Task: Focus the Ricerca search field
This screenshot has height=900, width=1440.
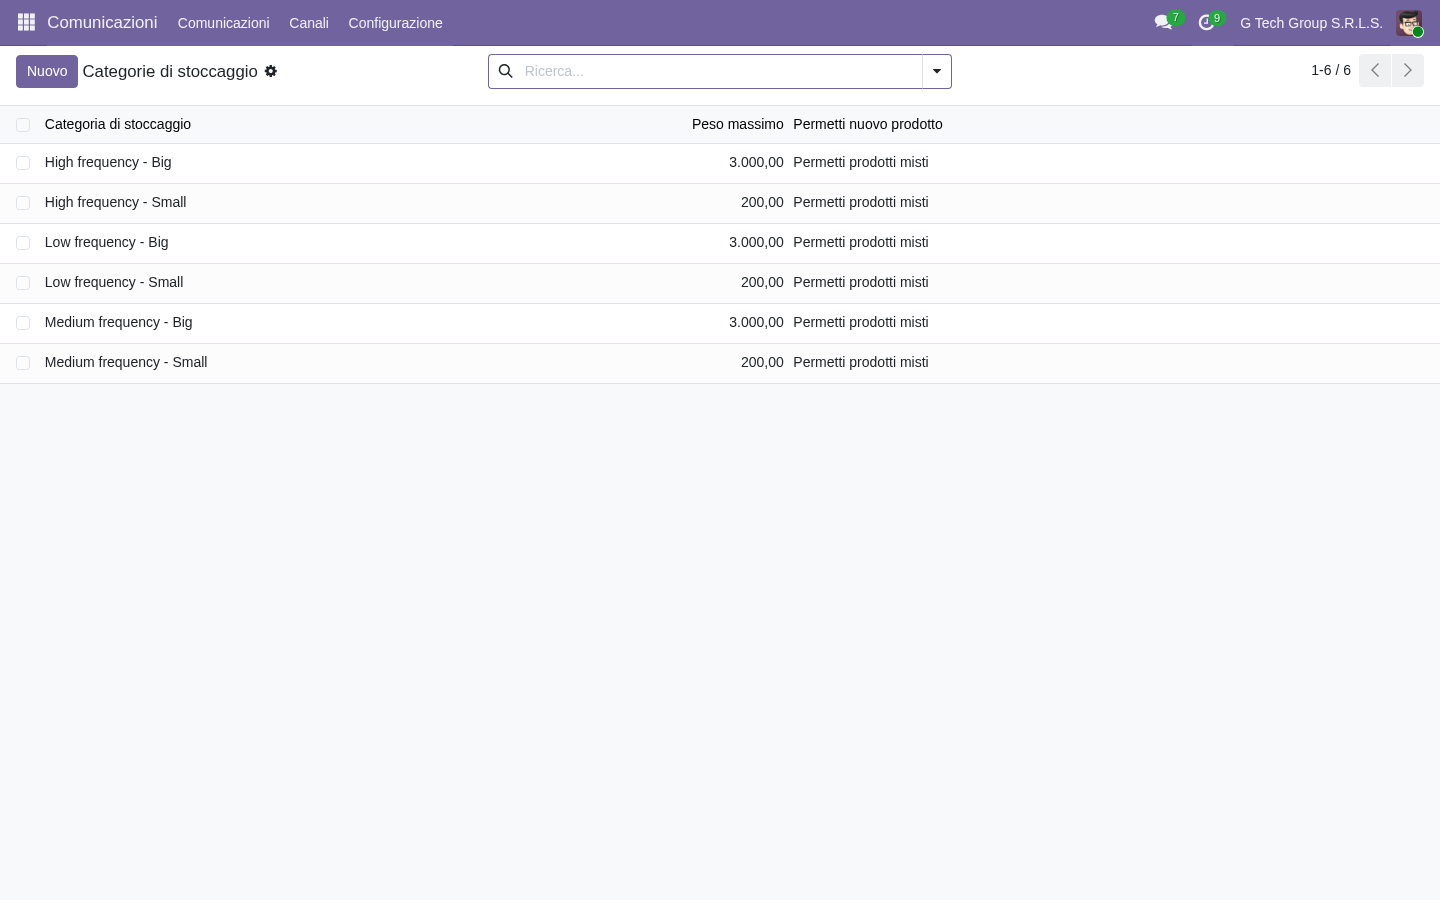Action: coord(720,71)
